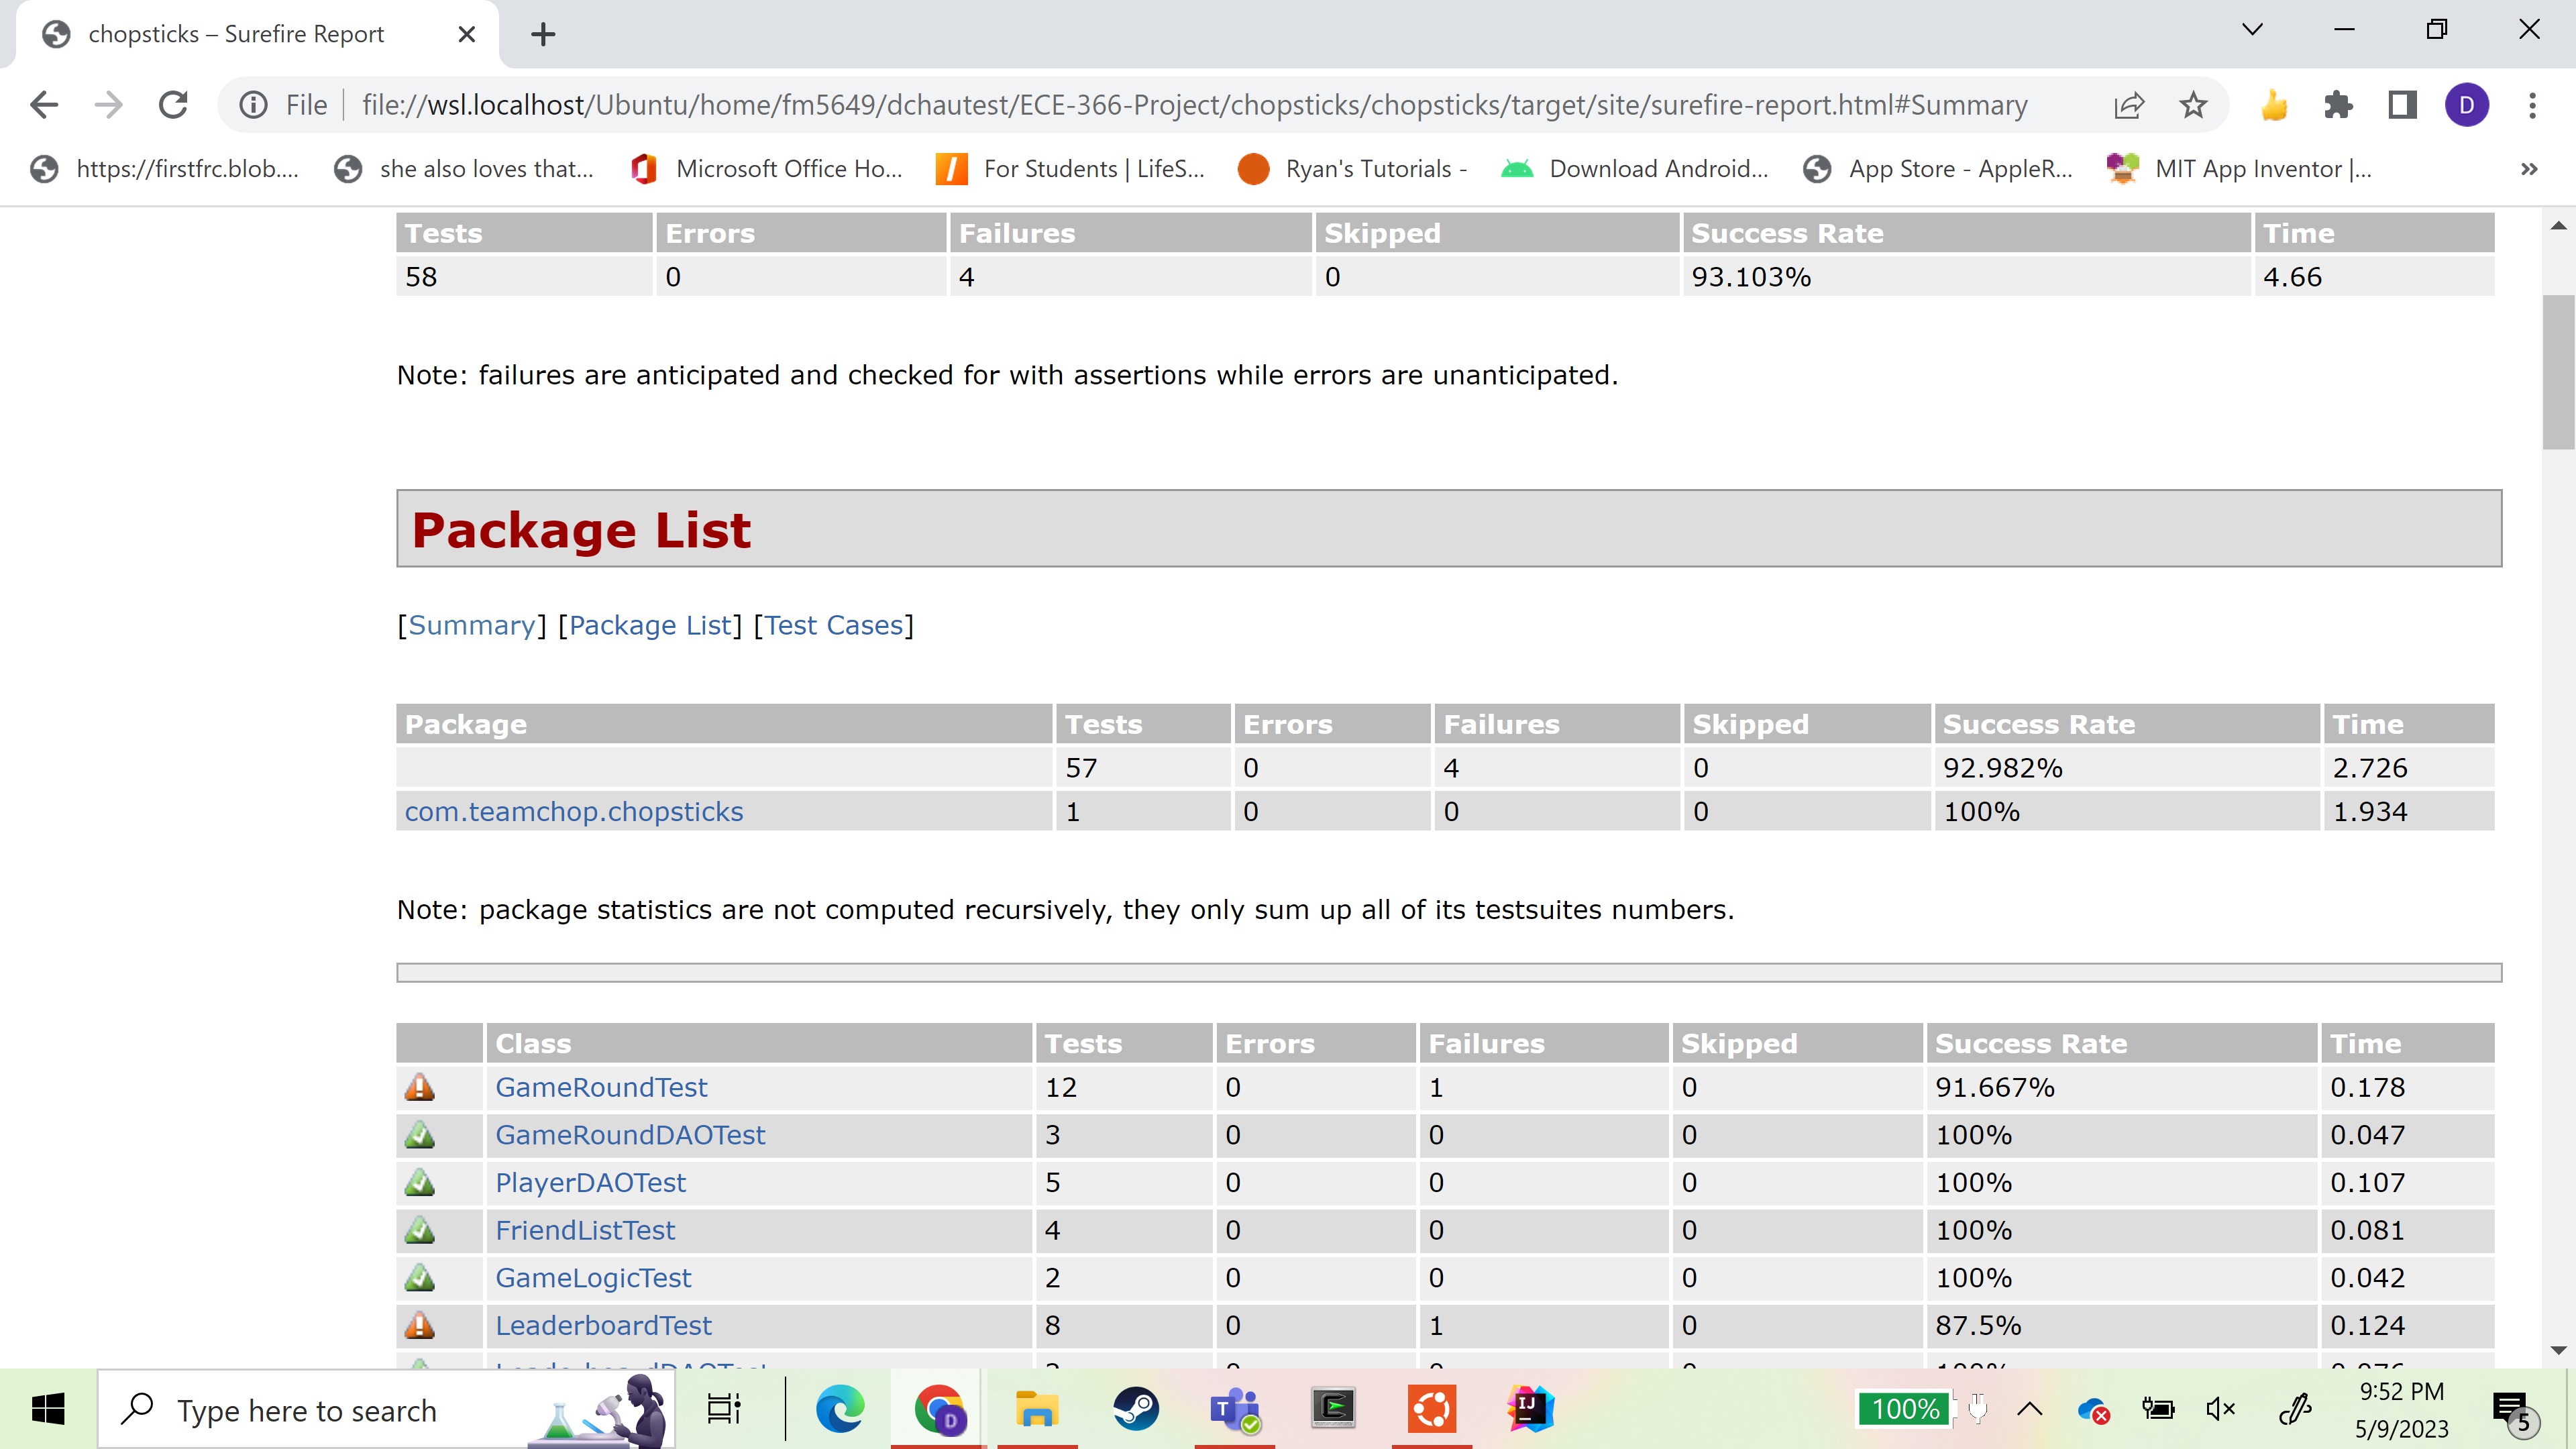
Task: Toggle mute via the taskbar speaker icon
Action: pyautogui.click(x=2220, y=1410)
